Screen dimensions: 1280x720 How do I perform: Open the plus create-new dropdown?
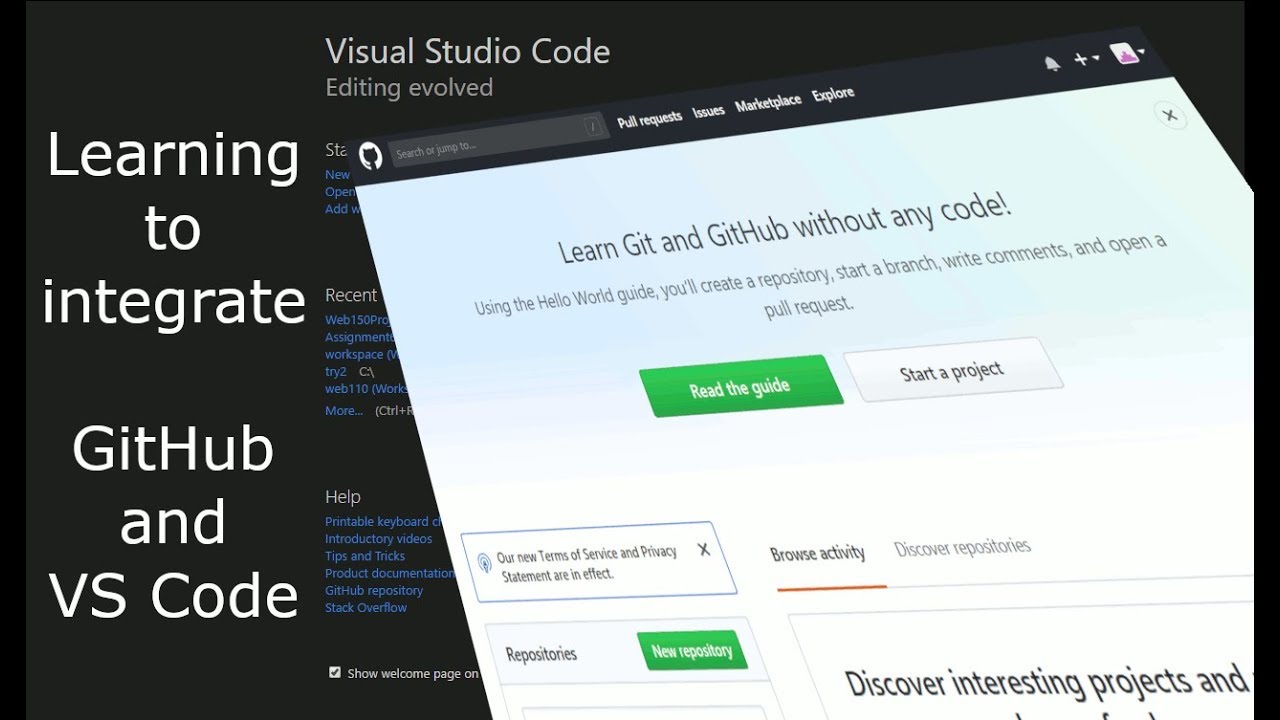[1086, 59]
